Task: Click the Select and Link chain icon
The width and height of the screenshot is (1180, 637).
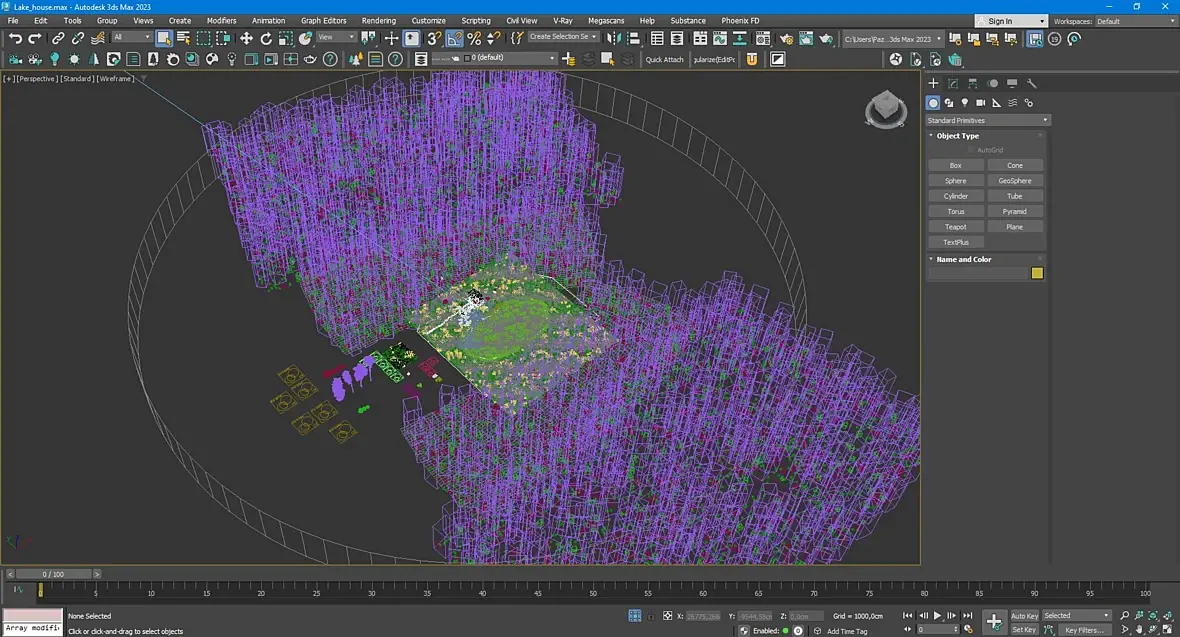Action: coord(58,38)
